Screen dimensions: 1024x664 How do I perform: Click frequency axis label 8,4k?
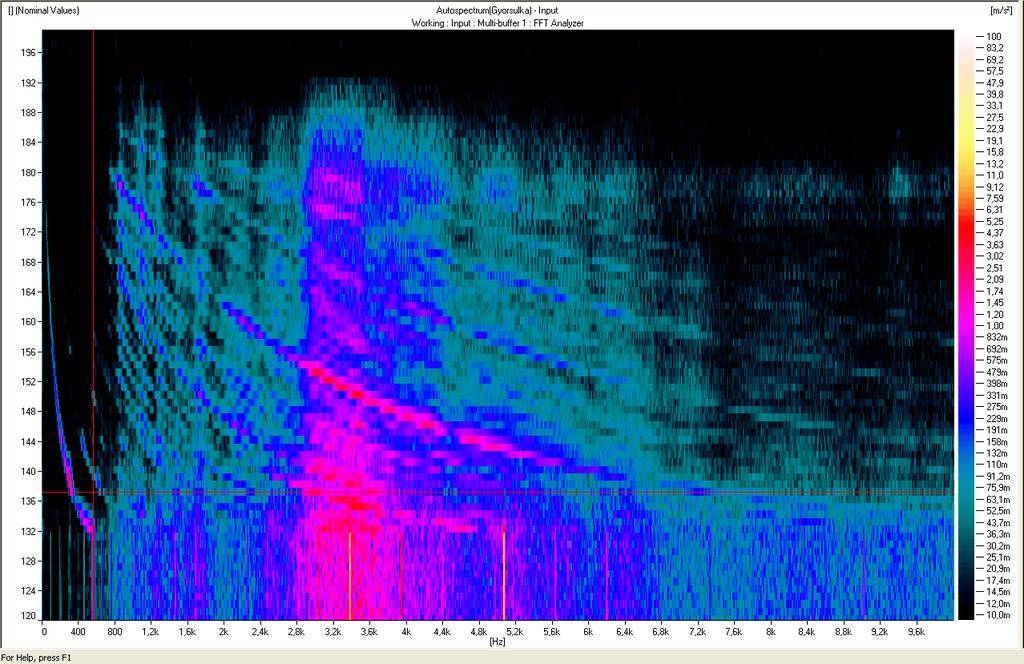coord(807,632)
